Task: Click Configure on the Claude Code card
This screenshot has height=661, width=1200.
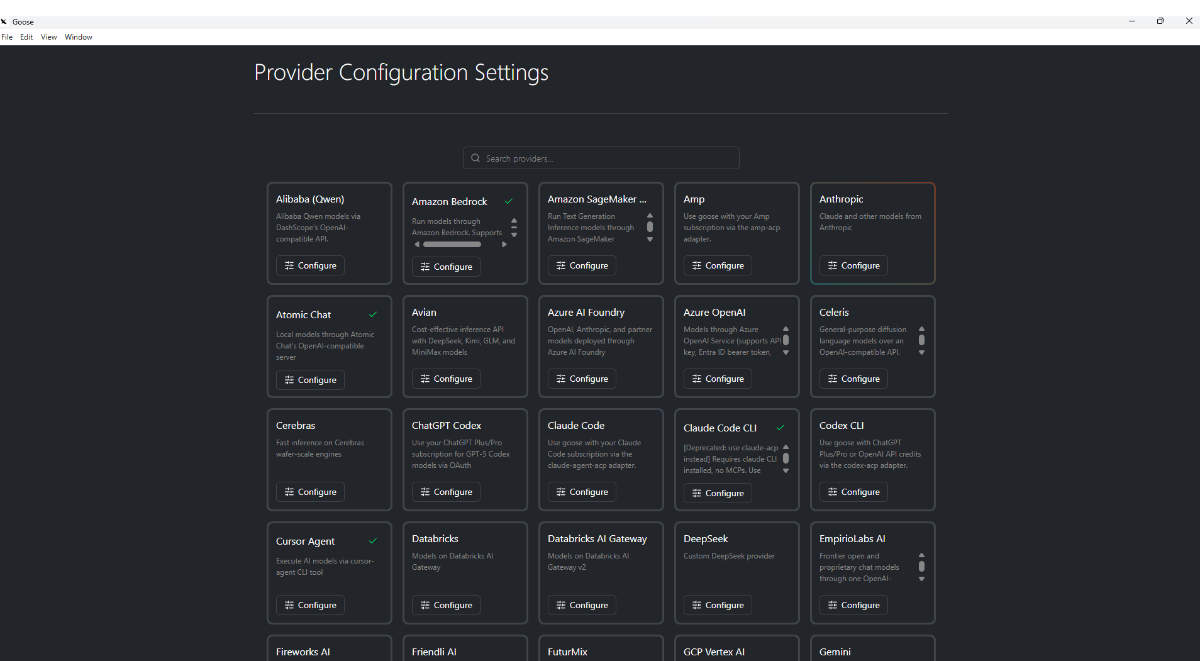Action: point(582,492)
